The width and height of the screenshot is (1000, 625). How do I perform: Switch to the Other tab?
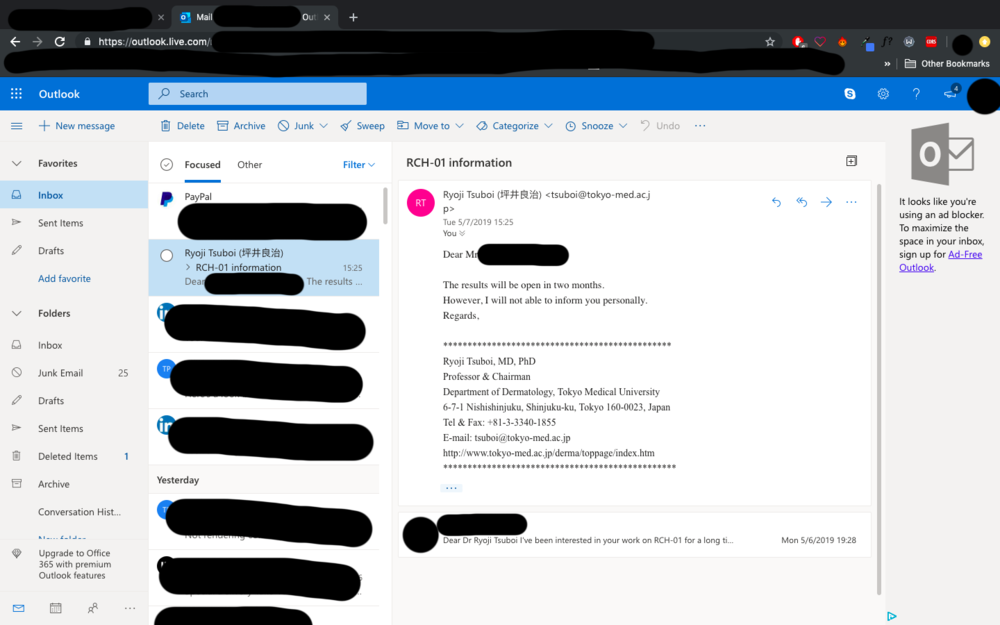tap(249, 165)
